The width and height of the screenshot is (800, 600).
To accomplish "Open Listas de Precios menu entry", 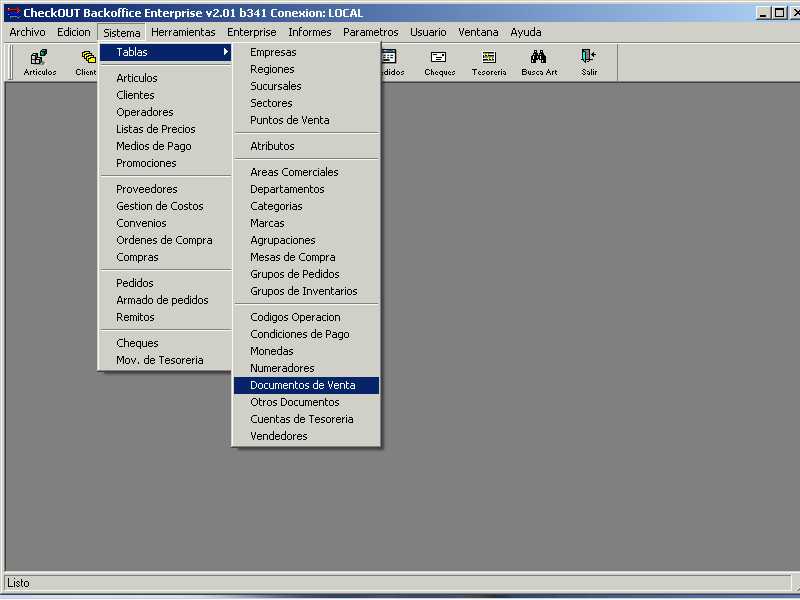I will coord(165,129).
